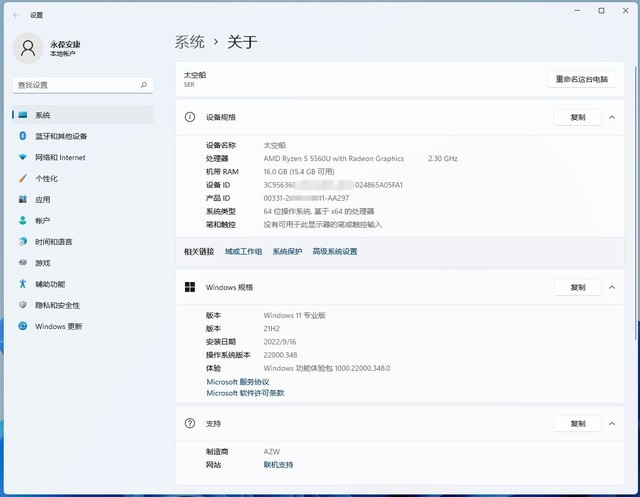Open Microsoft 服务协议 link

pos(238,382)
